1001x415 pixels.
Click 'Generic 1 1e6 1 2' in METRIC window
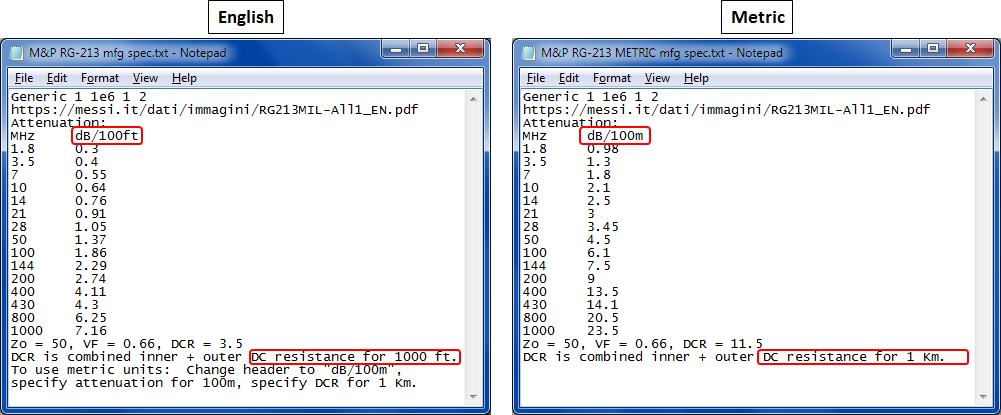click(590, 97)
